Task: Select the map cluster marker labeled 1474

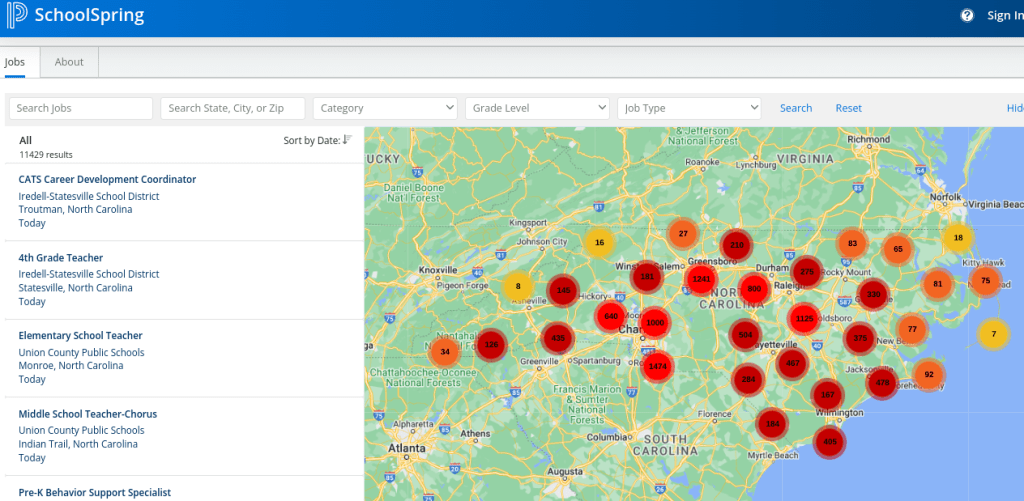Action: coord(657,367)
